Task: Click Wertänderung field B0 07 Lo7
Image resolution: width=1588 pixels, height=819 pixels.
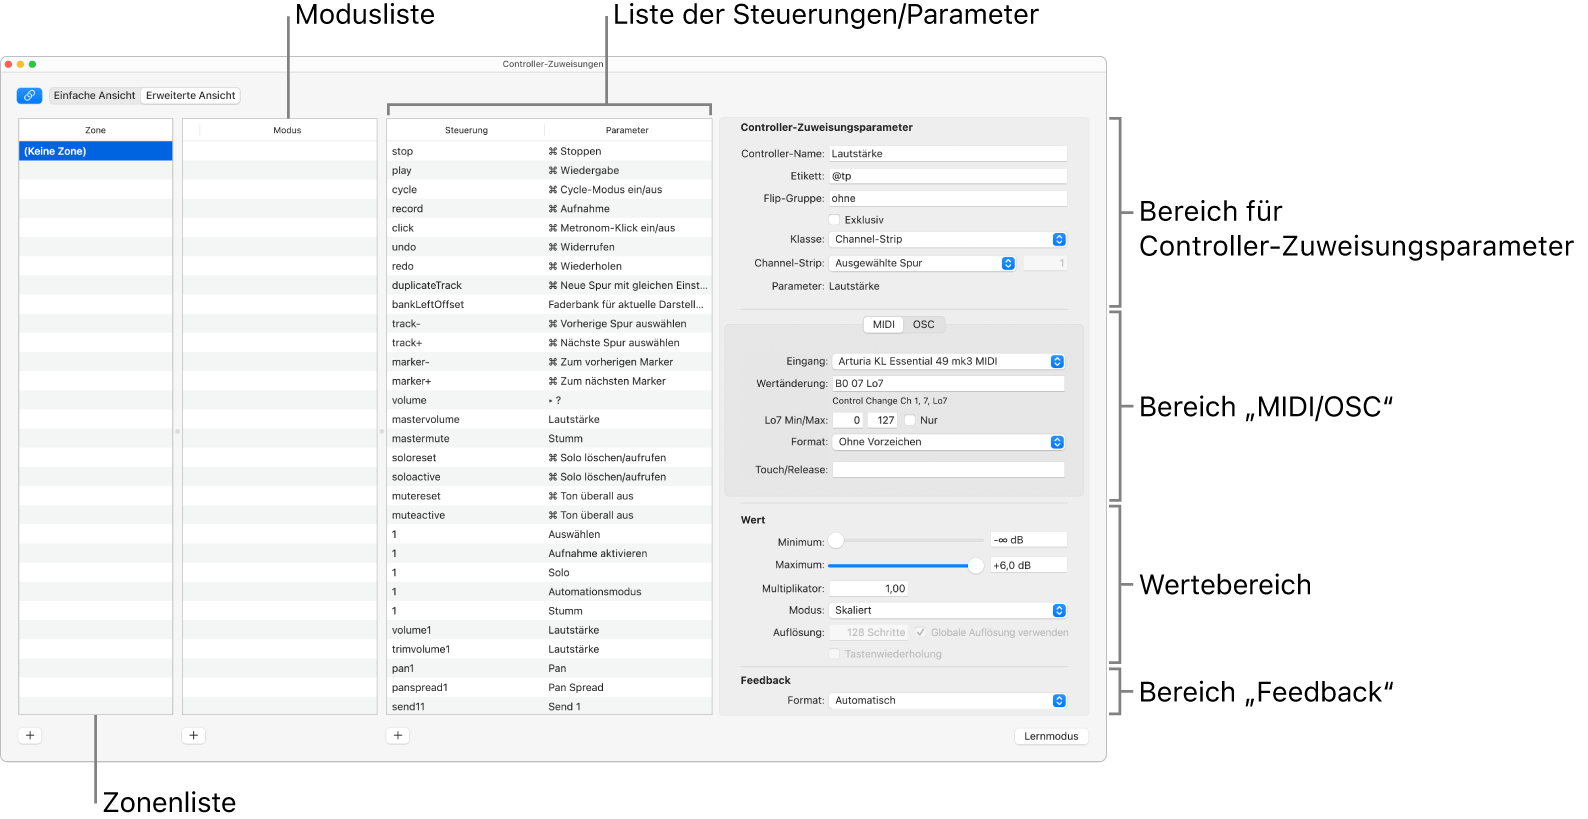Action: [948, 383]
